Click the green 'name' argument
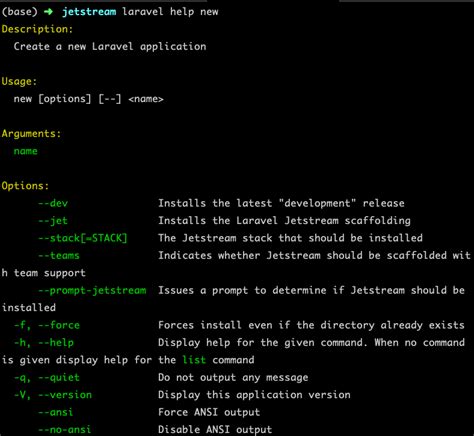This screenshot has height=436, width=474. (x=26, y=151)
